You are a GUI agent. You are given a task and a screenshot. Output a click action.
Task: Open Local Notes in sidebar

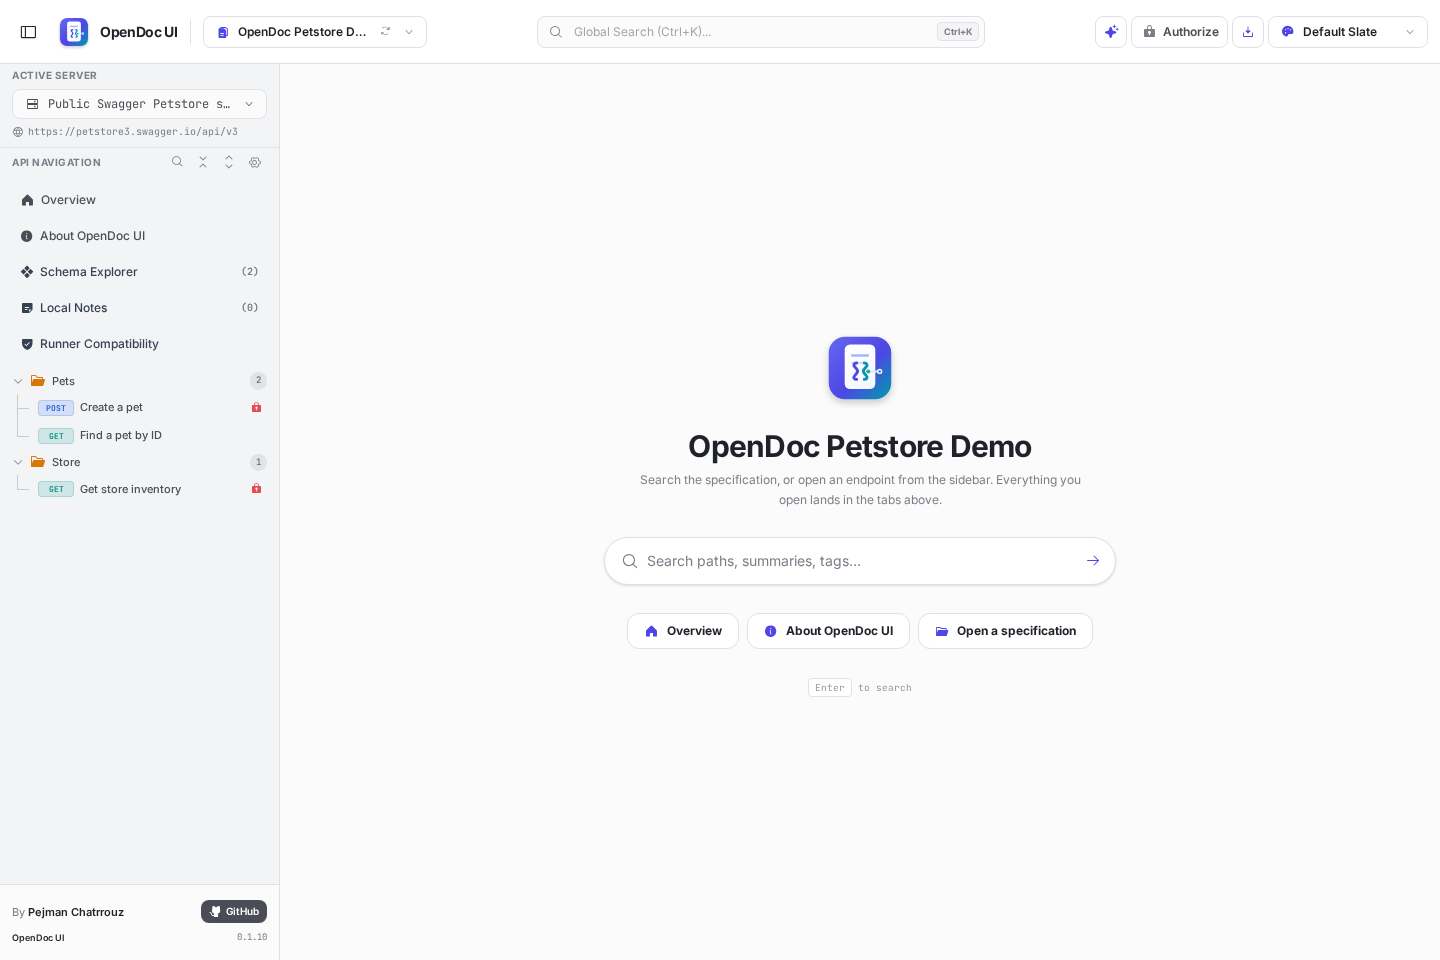coord(139,308)
